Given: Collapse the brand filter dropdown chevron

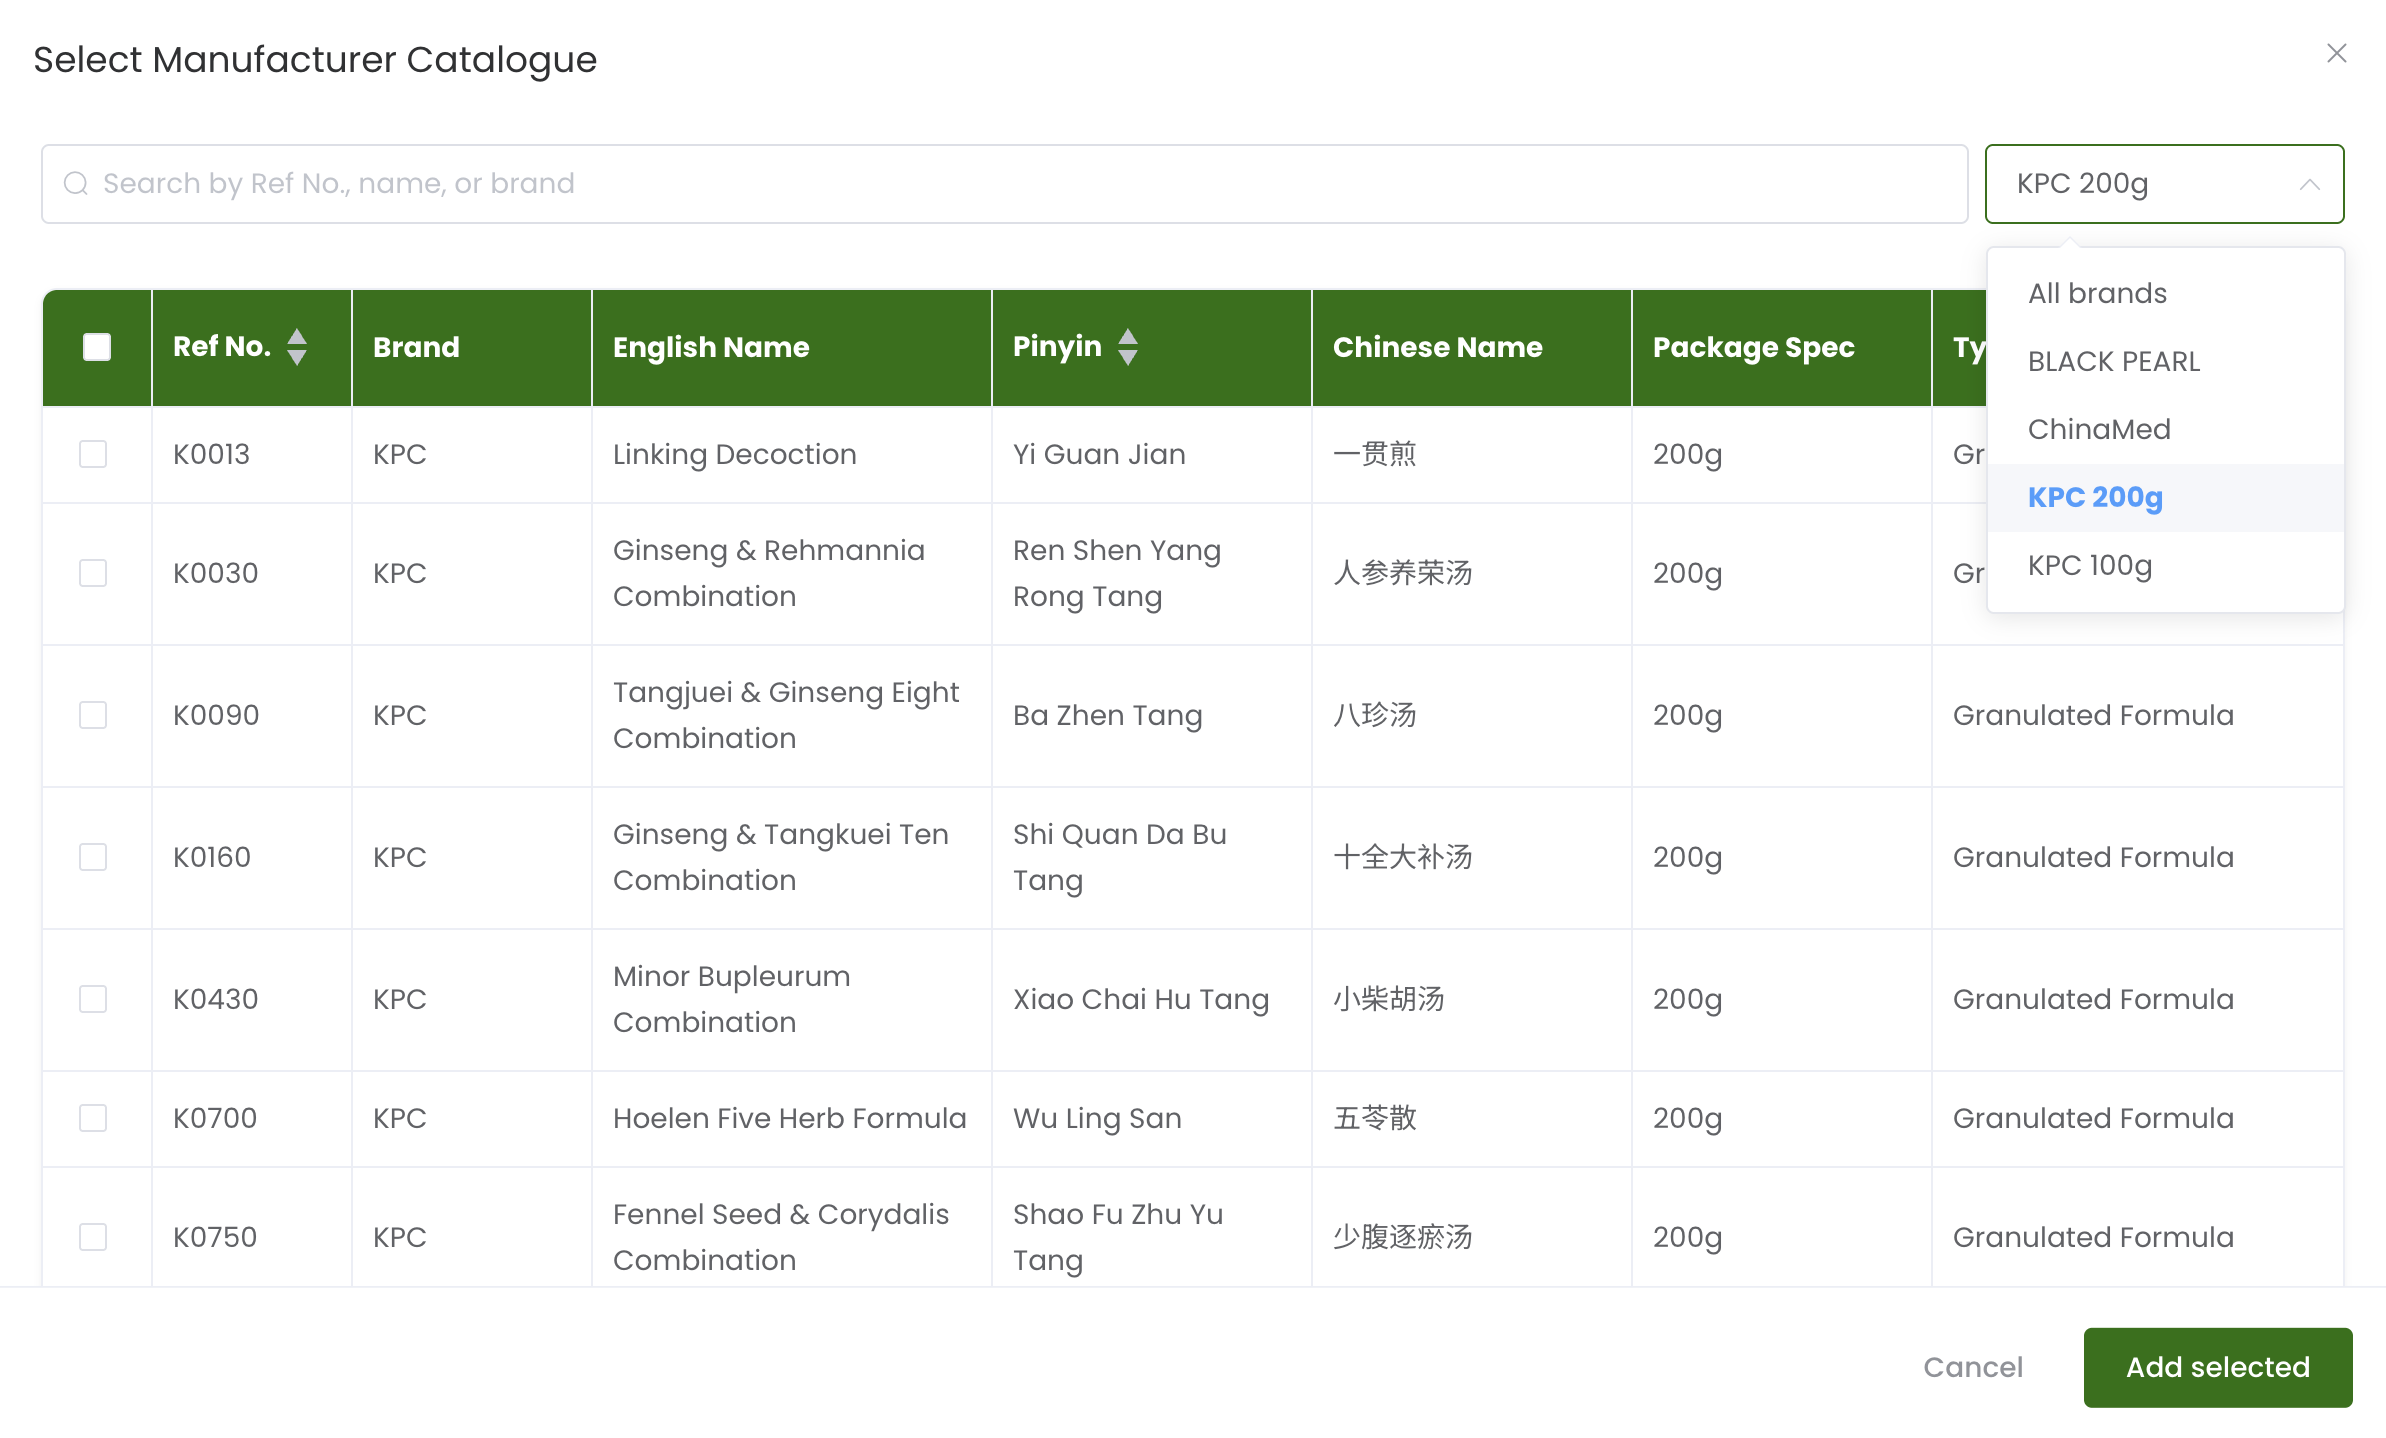Looking at the screenshot, I should [x=2308, y=184].
